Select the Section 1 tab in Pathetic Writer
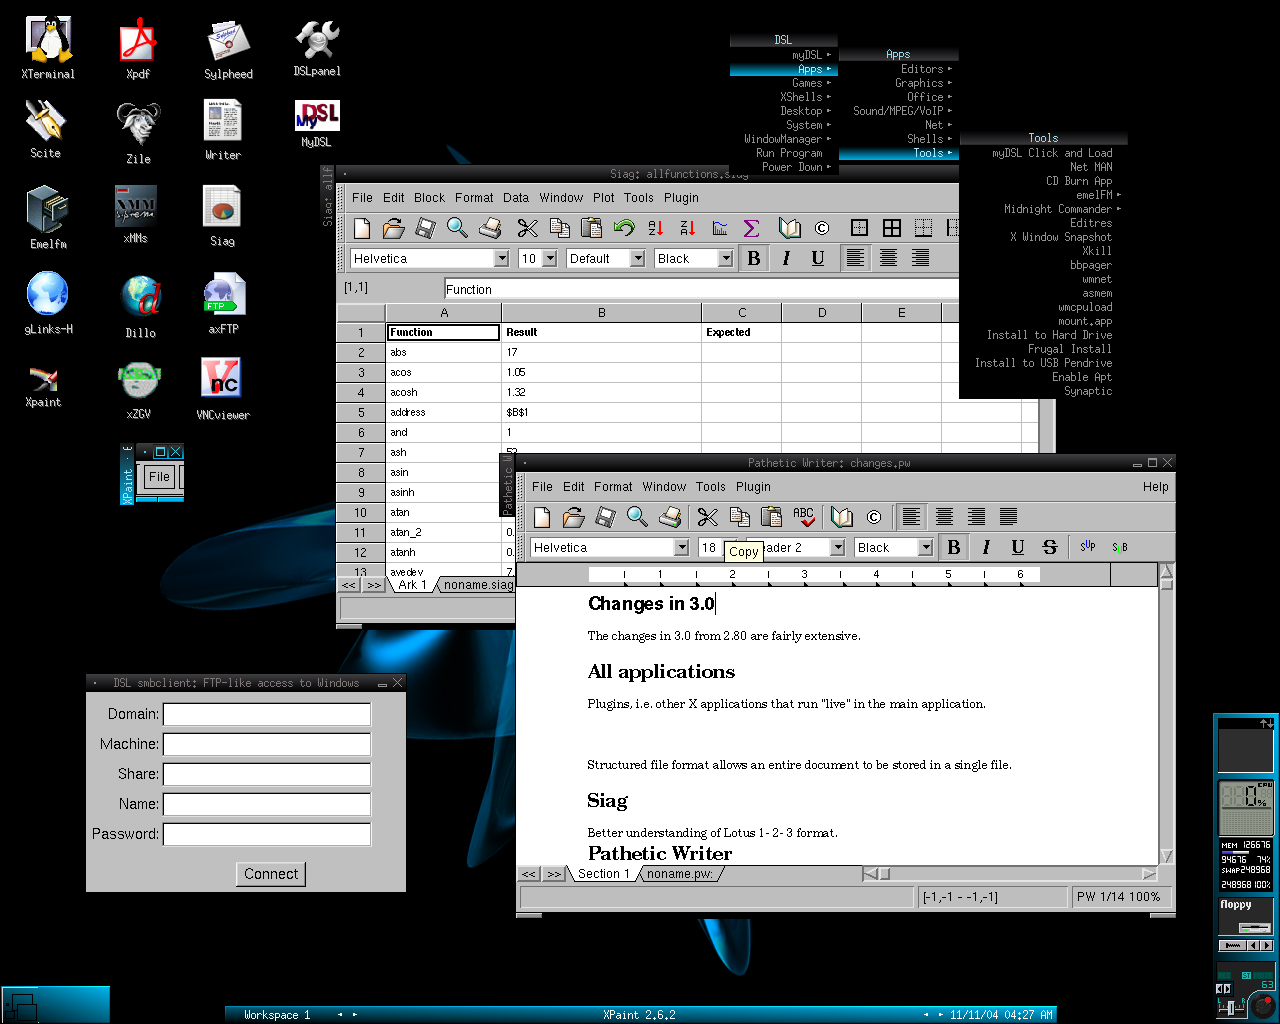 click(x=603, y=874)
